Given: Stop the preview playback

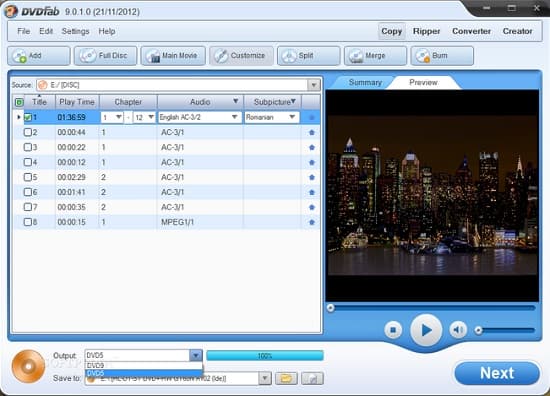Looking at the screenshot, I should point(393,330).
